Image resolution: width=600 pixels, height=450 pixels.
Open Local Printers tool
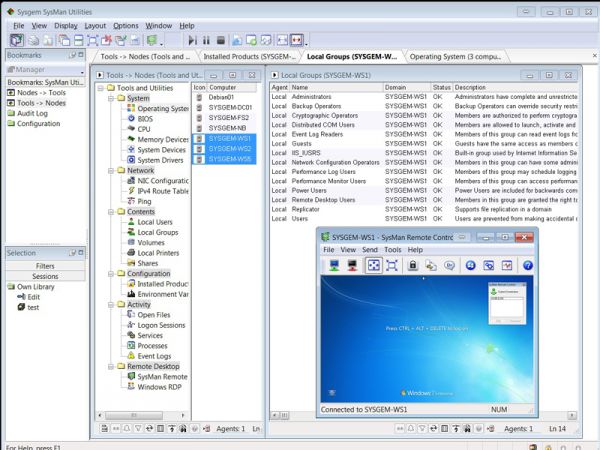[158, 253]
